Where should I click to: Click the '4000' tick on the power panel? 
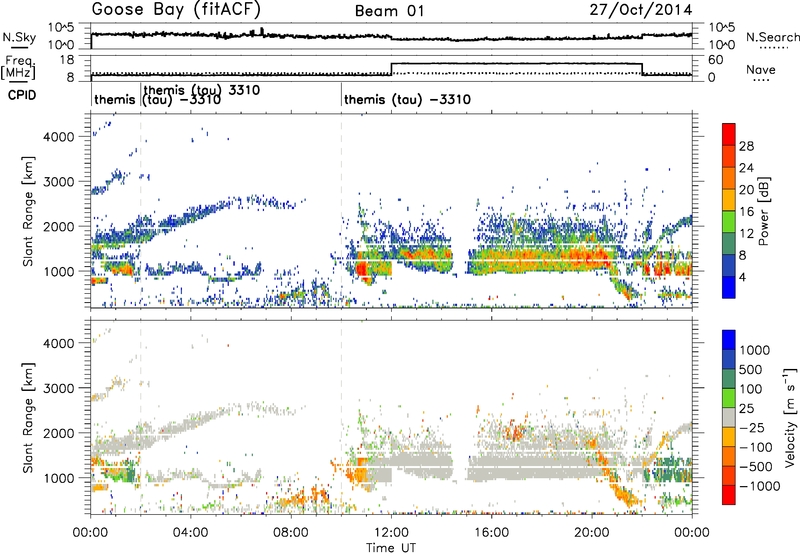(58, 137)
